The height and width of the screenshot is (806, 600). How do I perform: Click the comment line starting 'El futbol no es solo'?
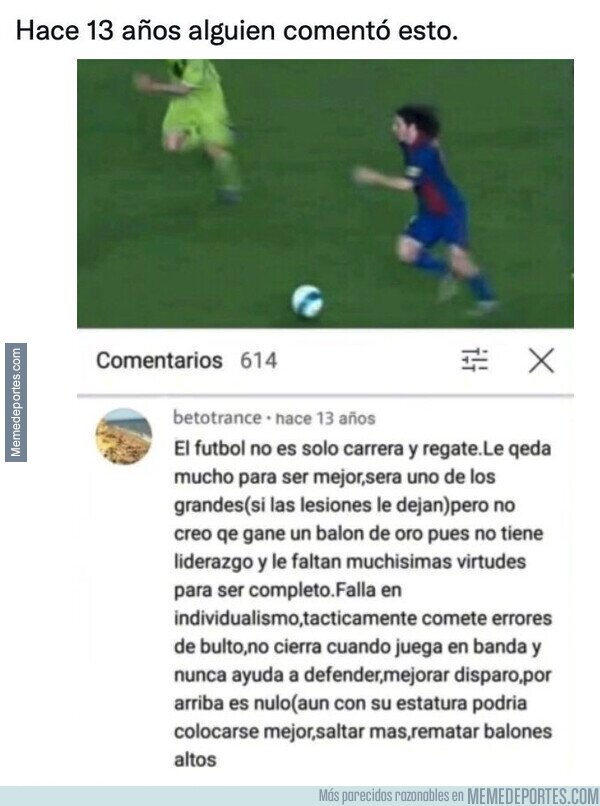click(362, 449)
